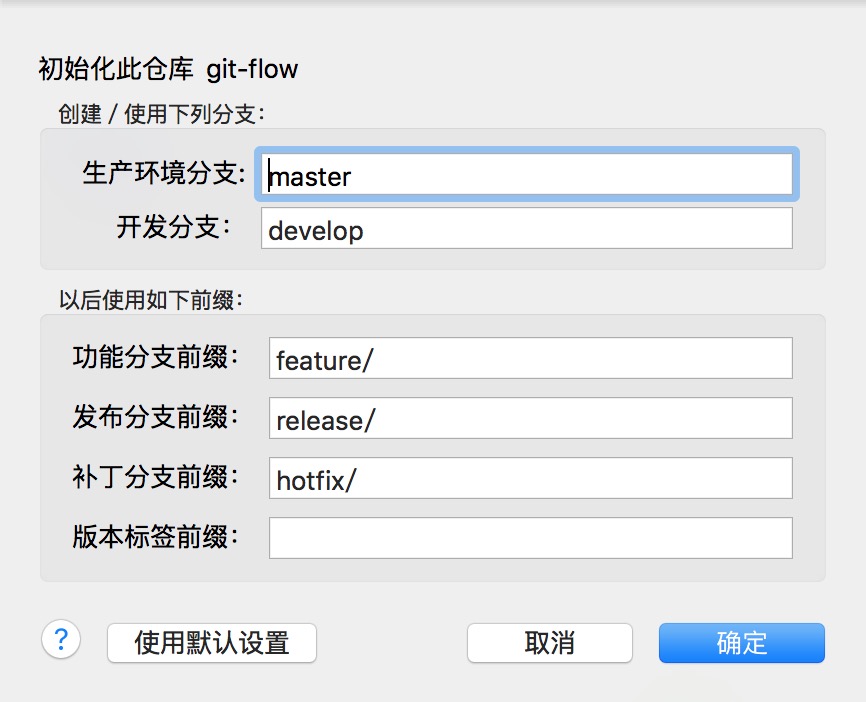Image resolution: width=866 pixels, height=702 pixels.
Task: Click the 生产环境分支 label
Action: click(x=163, y=173)
